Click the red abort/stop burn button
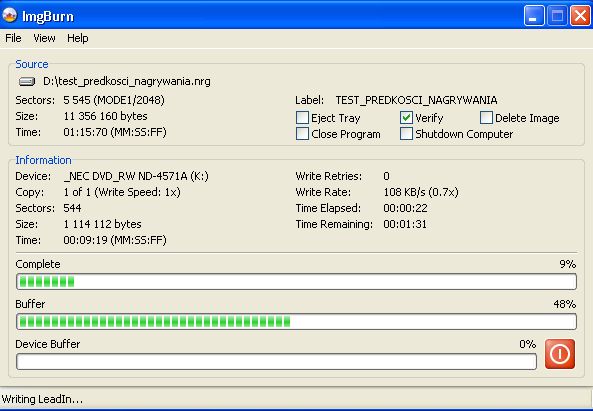The image size is (593, 411). pos(560,354)
